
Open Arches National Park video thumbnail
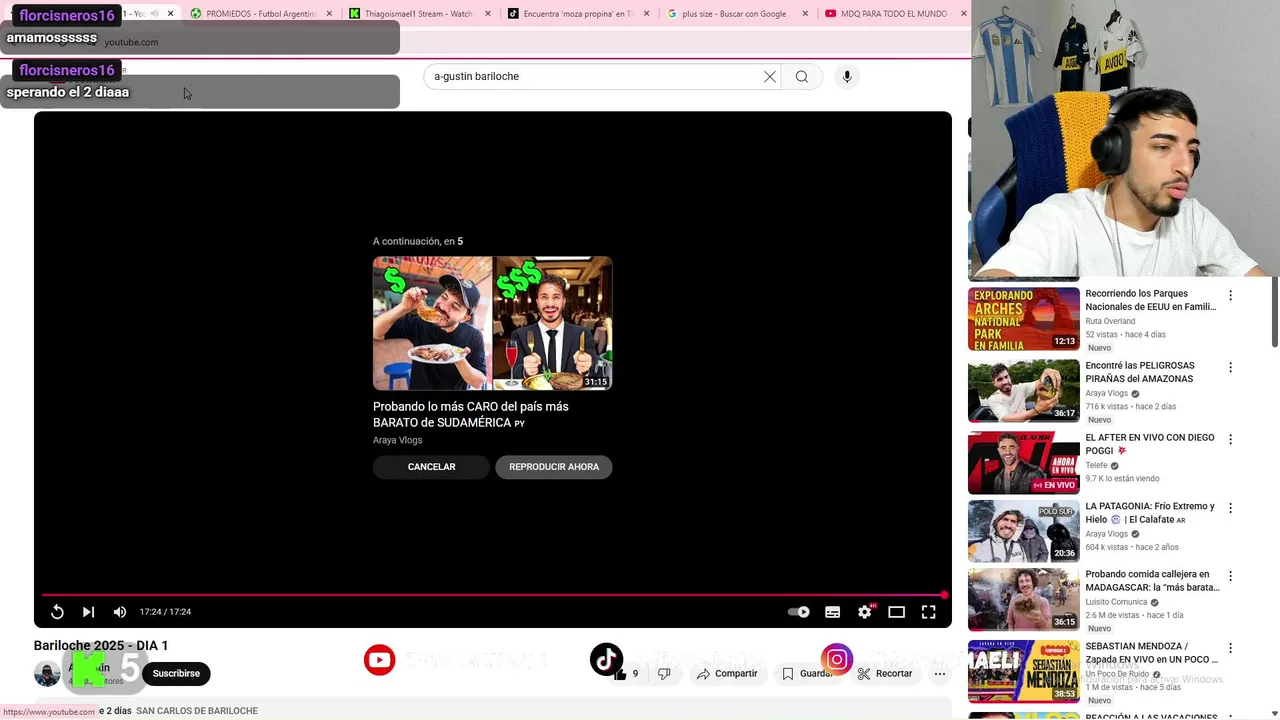point(1024,319)
